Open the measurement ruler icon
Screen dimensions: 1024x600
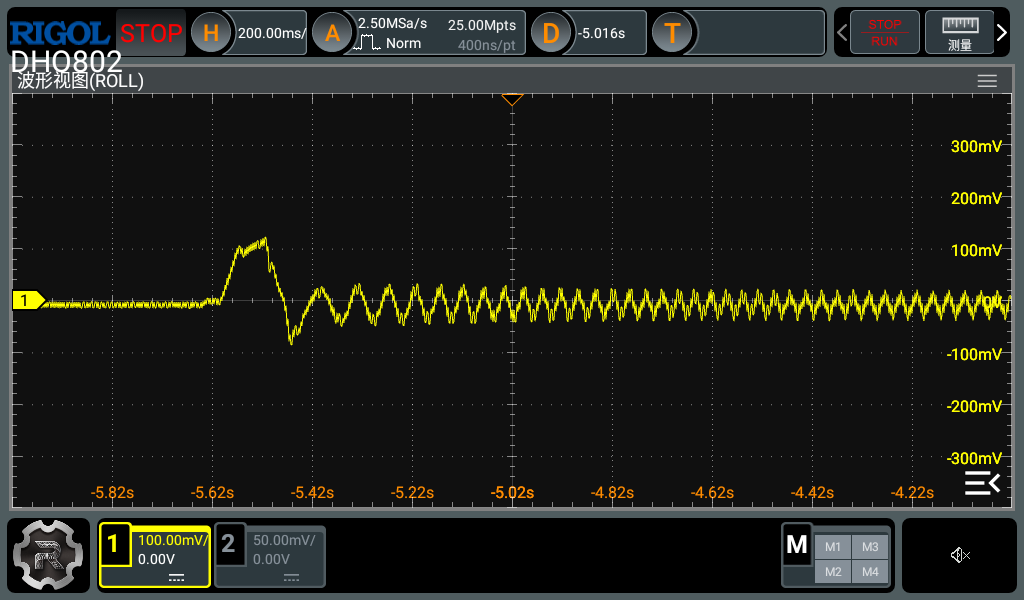point(959,32)
